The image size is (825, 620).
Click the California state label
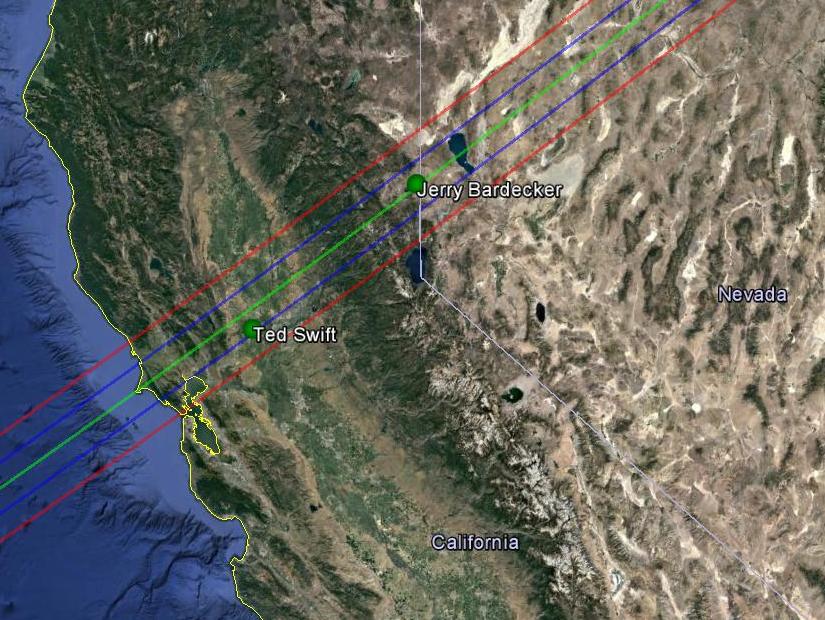point(475,543)
